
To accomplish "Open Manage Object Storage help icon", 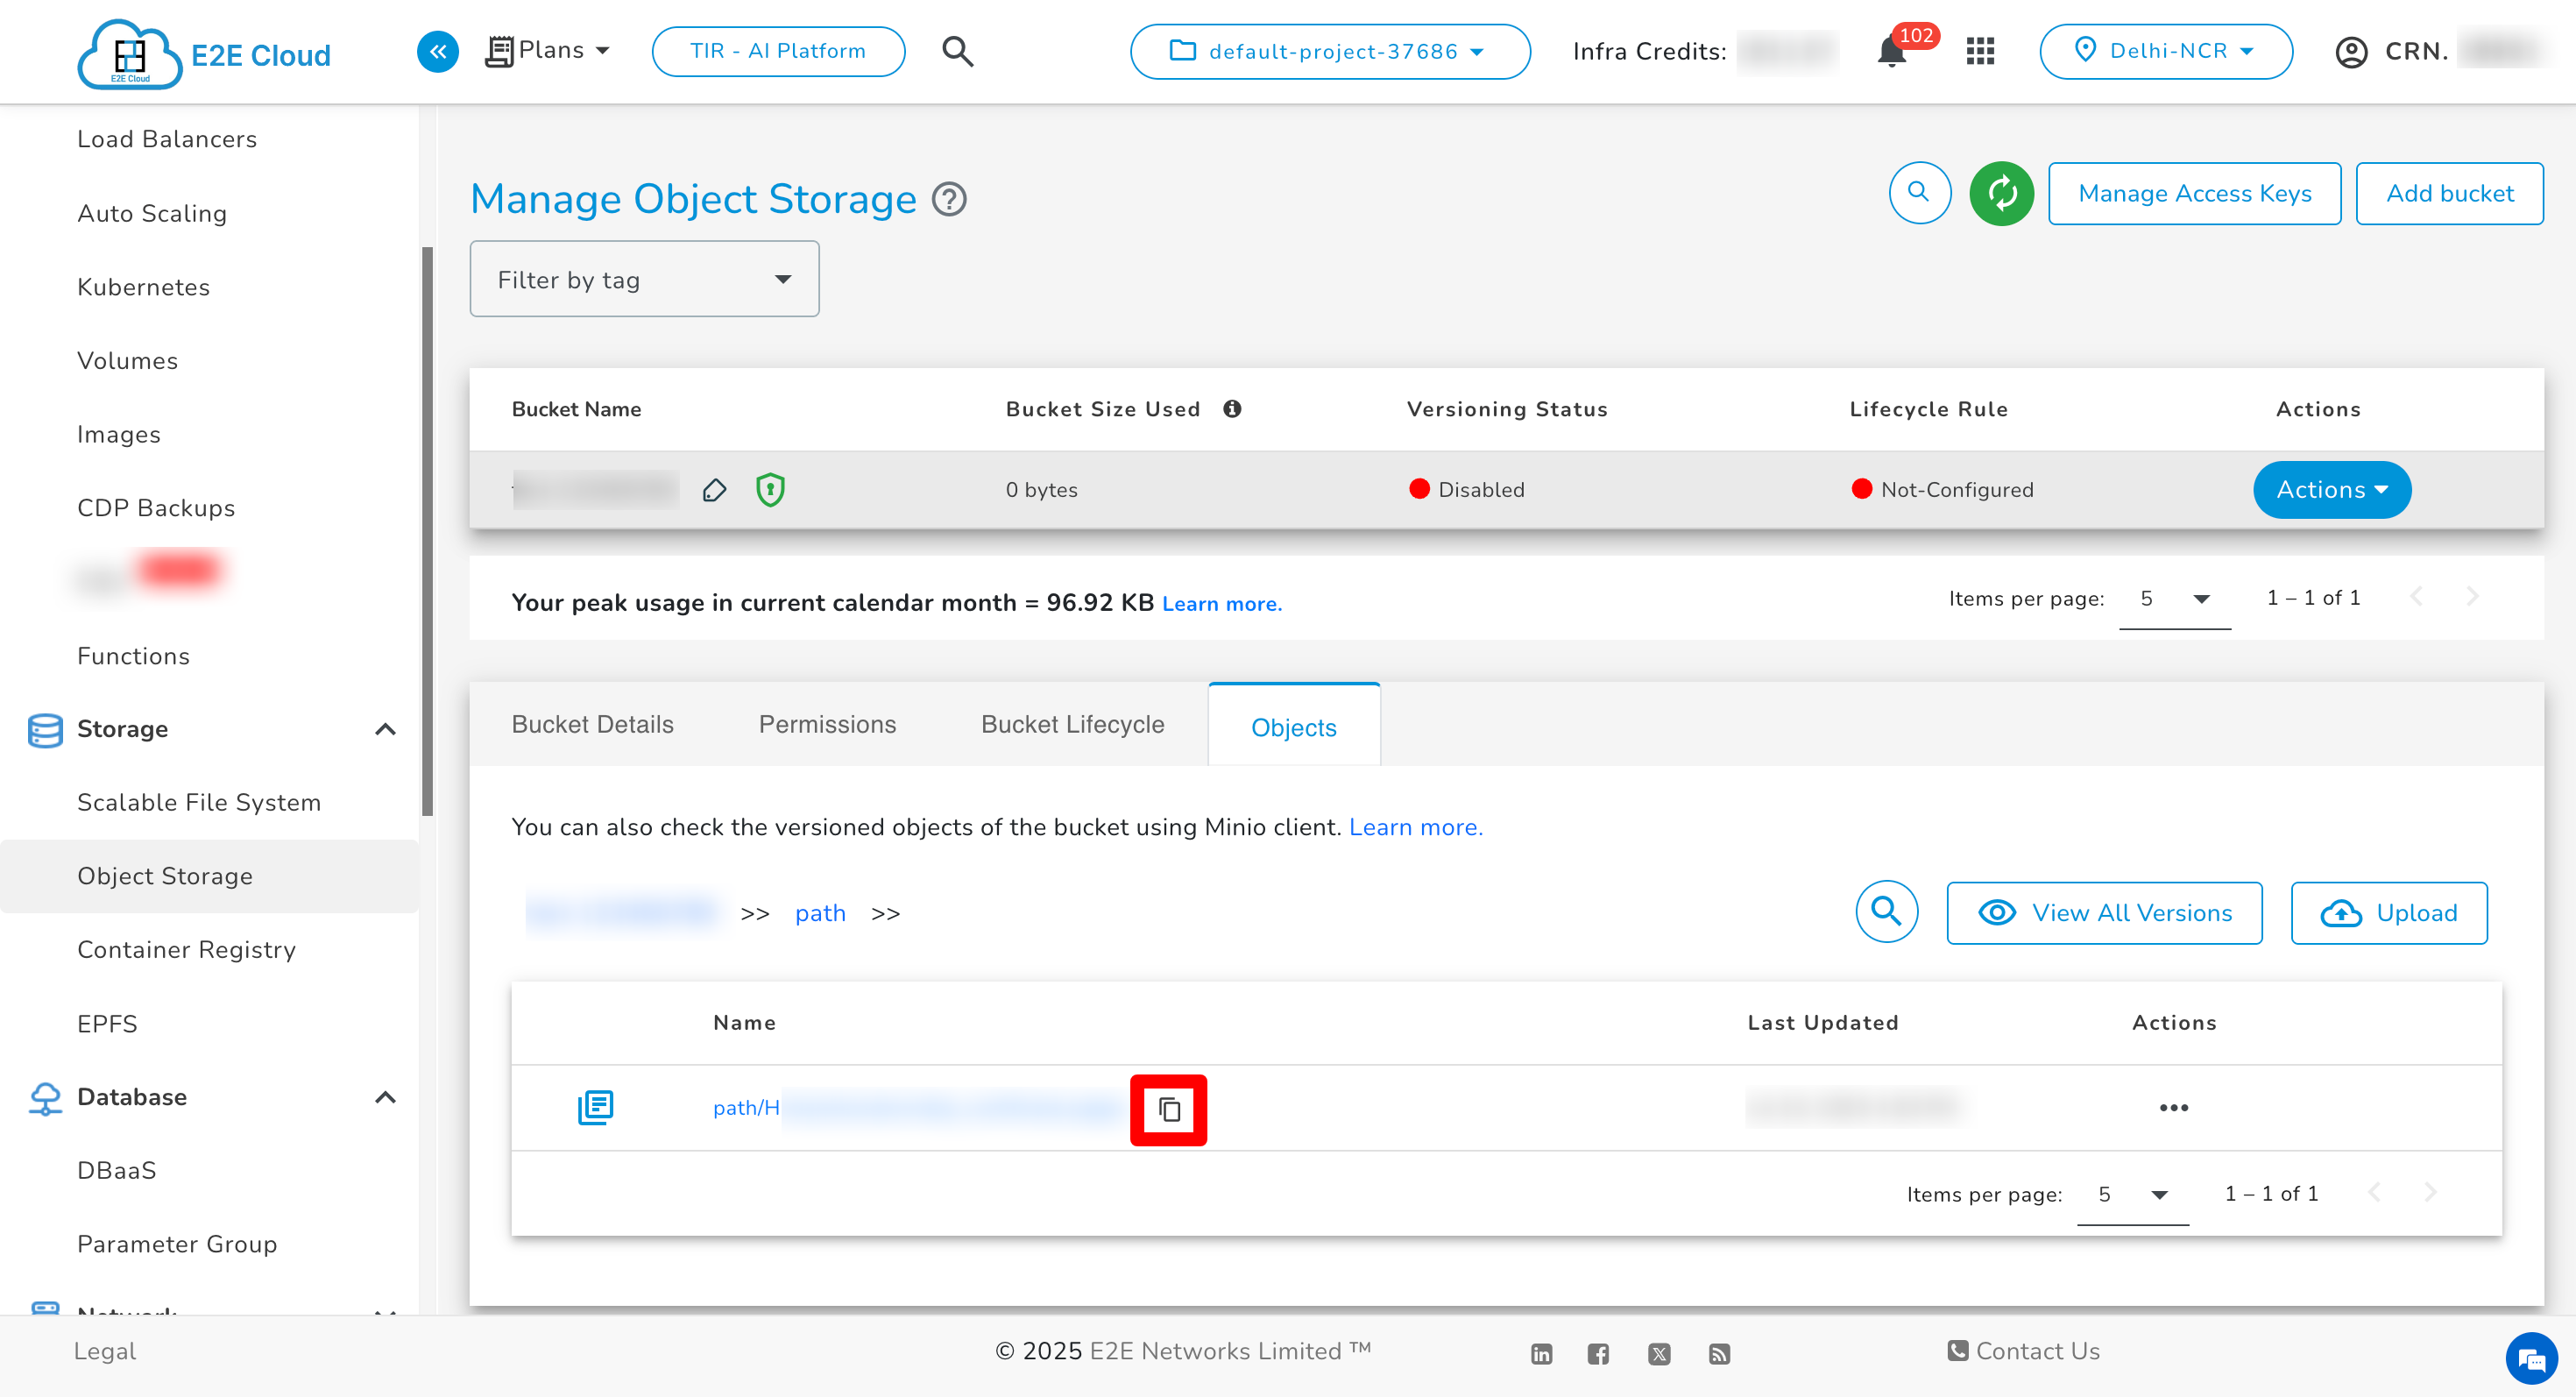I will click(x=948, y=199).
